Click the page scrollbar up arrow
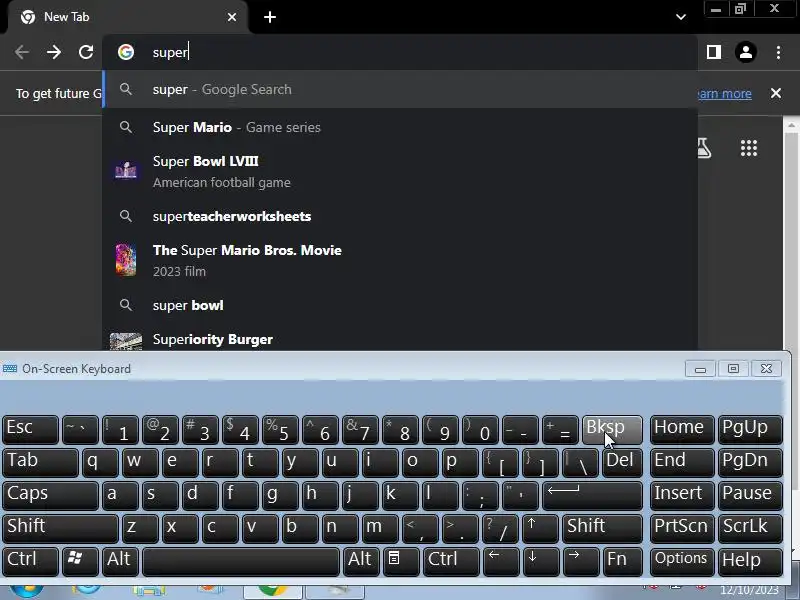Image resolution: width=800 pixels, height=600 pixels. click(x=791, y=124)
